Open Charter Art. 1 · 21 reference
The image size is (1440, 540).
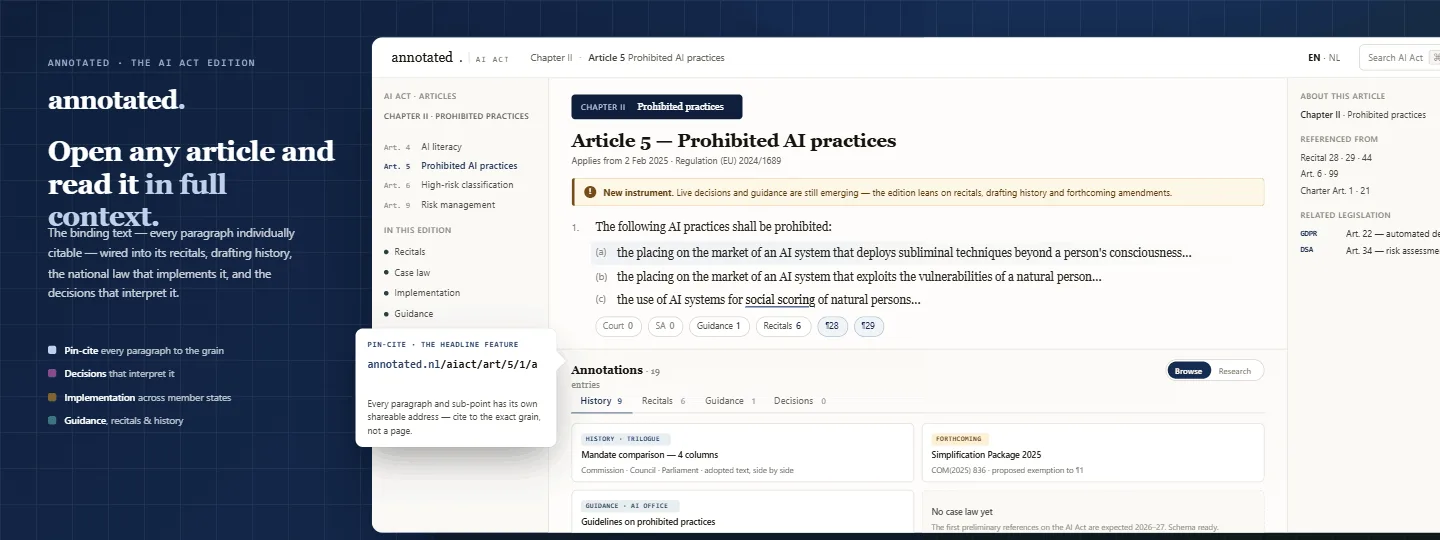[x=1335, y=191]
